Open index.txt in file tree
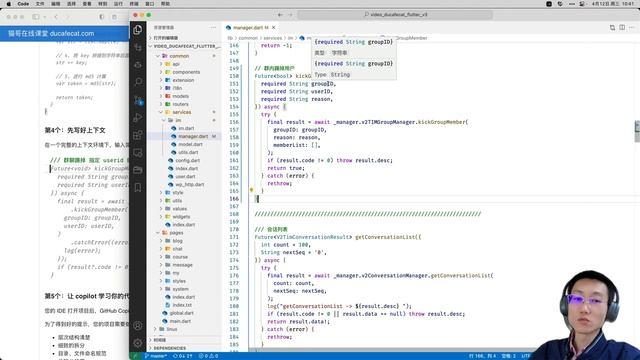The image size is (640, 360). coord(182,305)
